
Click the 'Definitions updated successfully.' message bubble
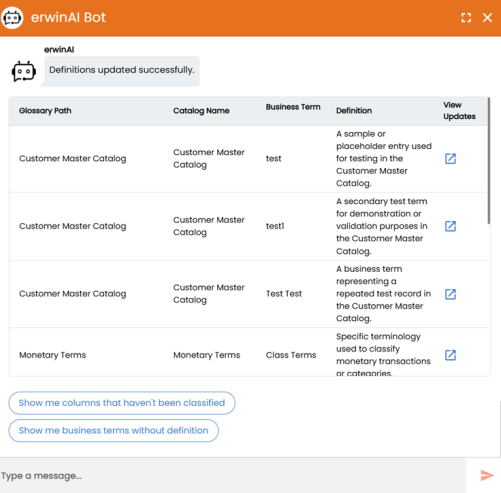coord(122,71)
